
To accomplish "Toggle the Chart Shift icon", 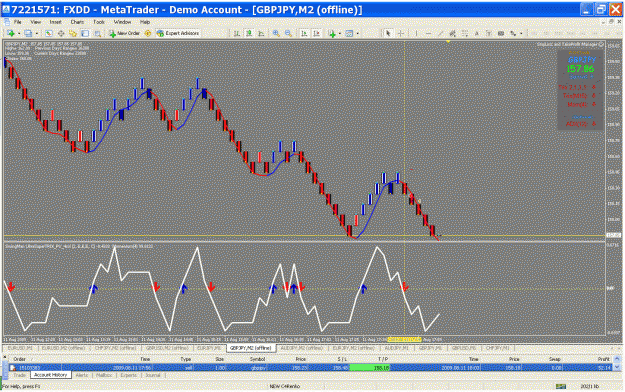I will tap(316, 33).
